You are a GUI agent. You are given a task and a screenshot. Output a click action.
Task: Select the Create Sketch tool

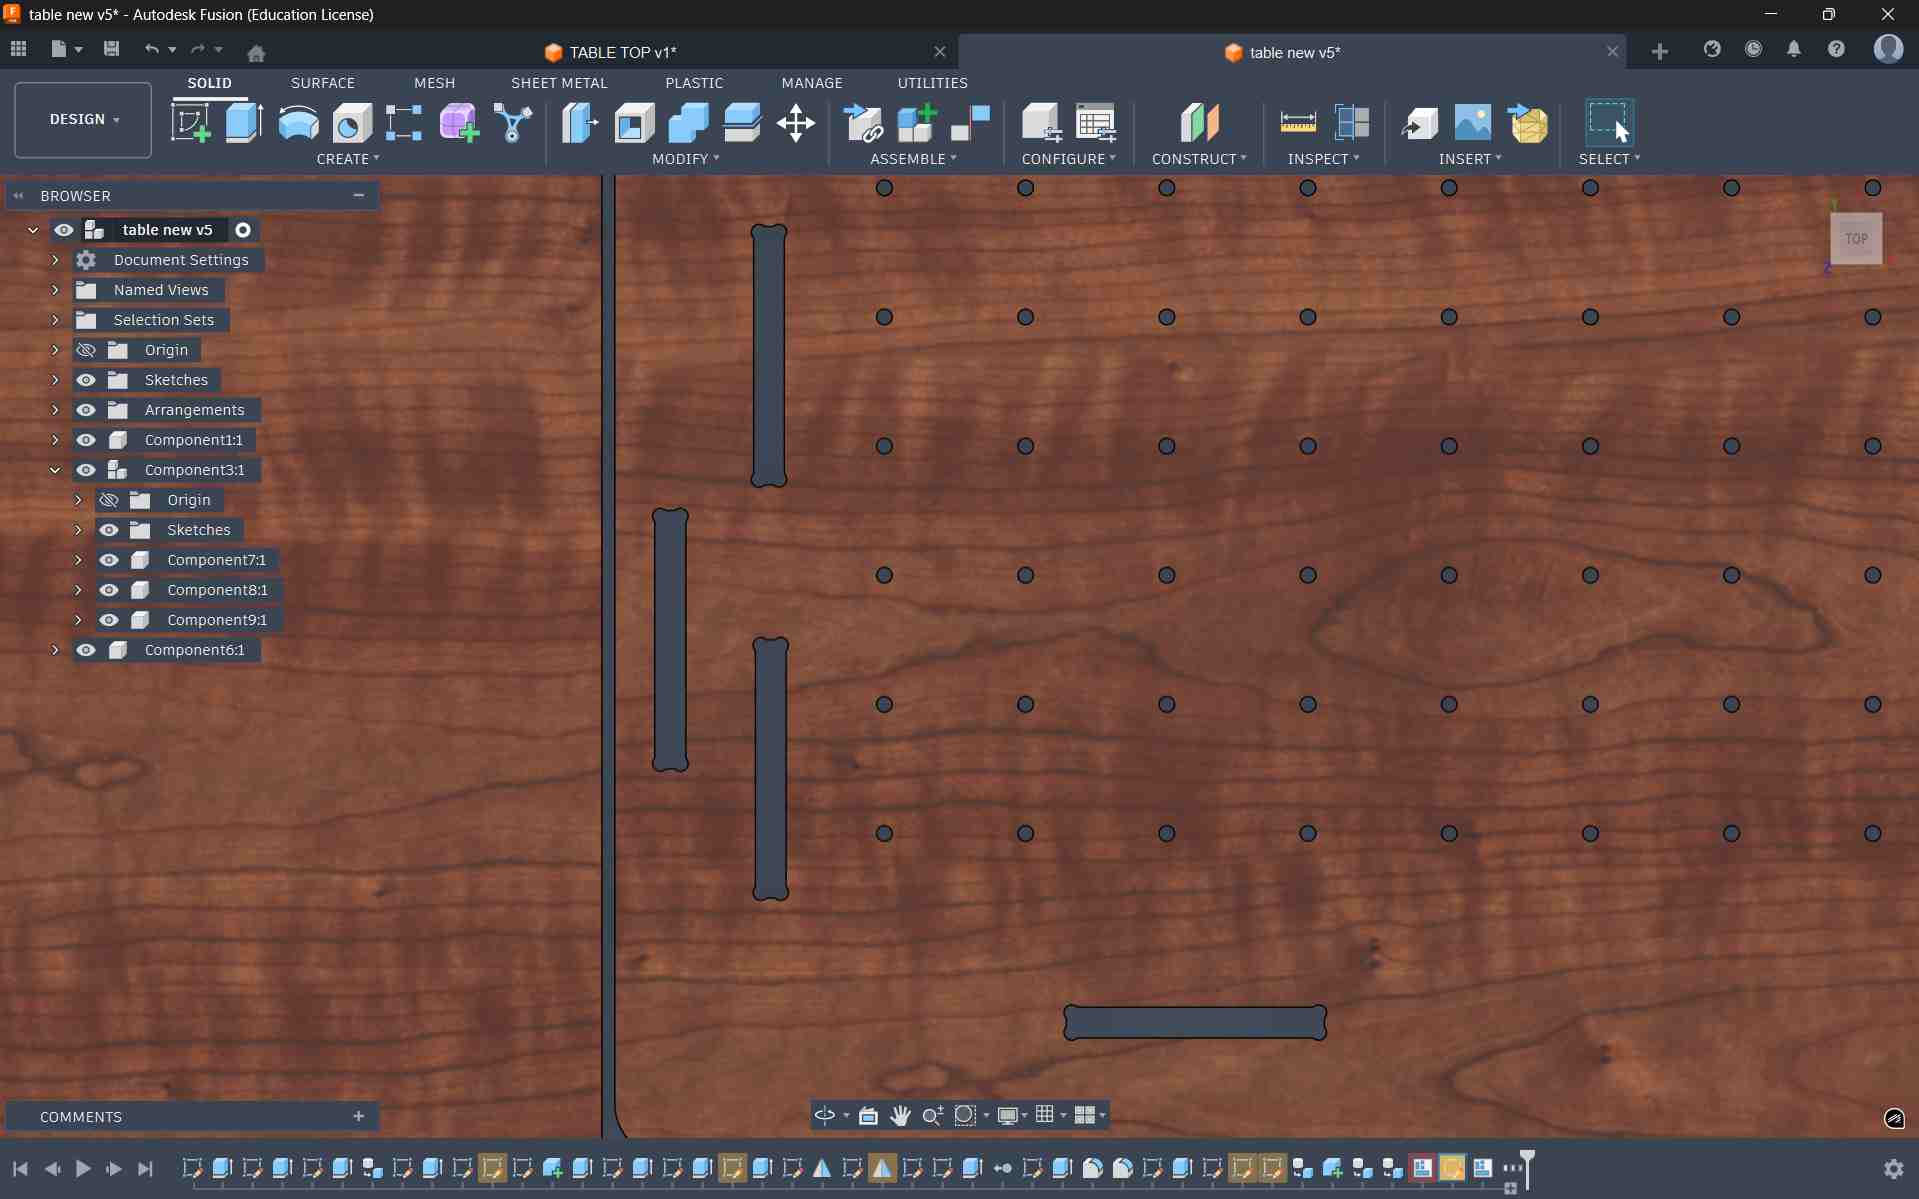coord(190,123)
